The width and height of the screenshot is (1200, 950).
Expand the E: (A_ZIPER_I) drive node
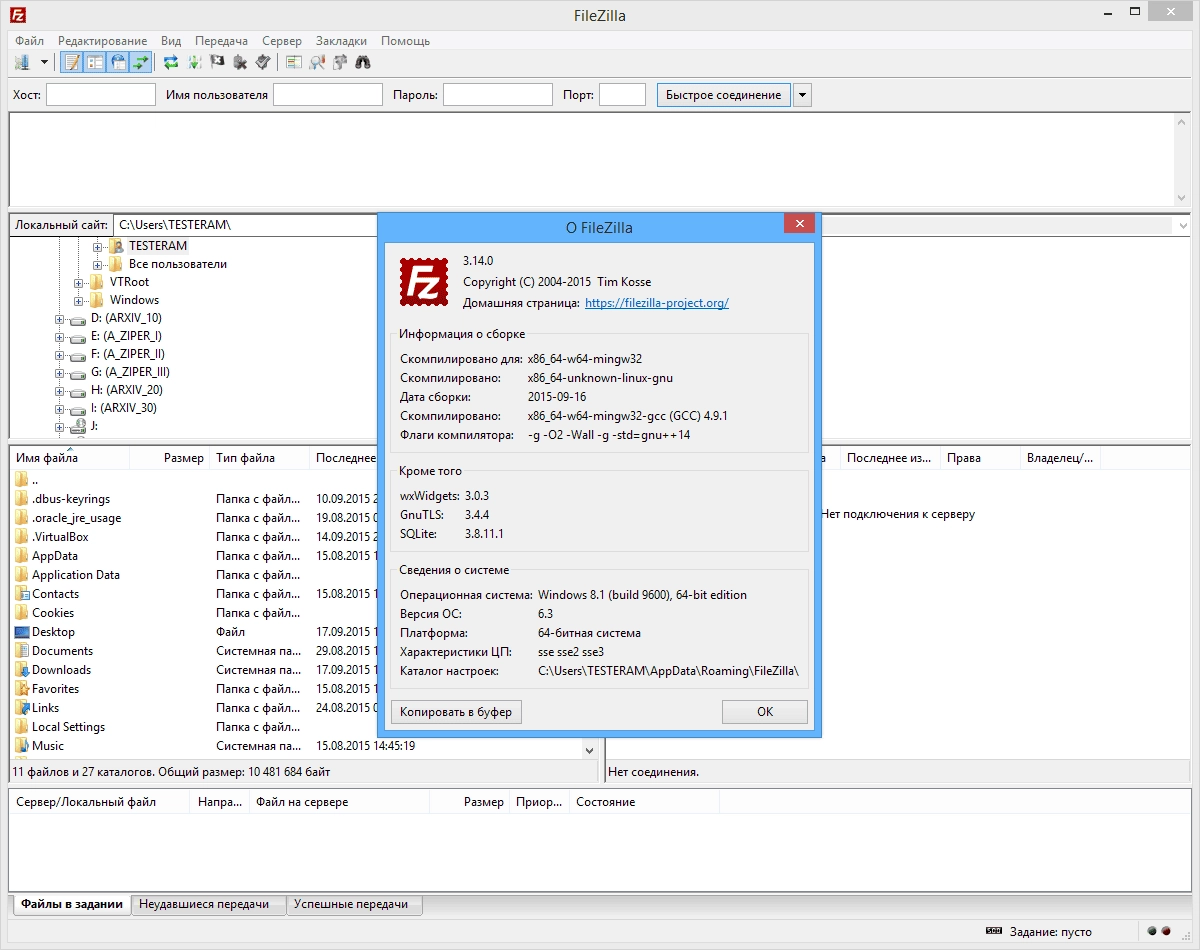pyautogui.click(x=60, y=336)
